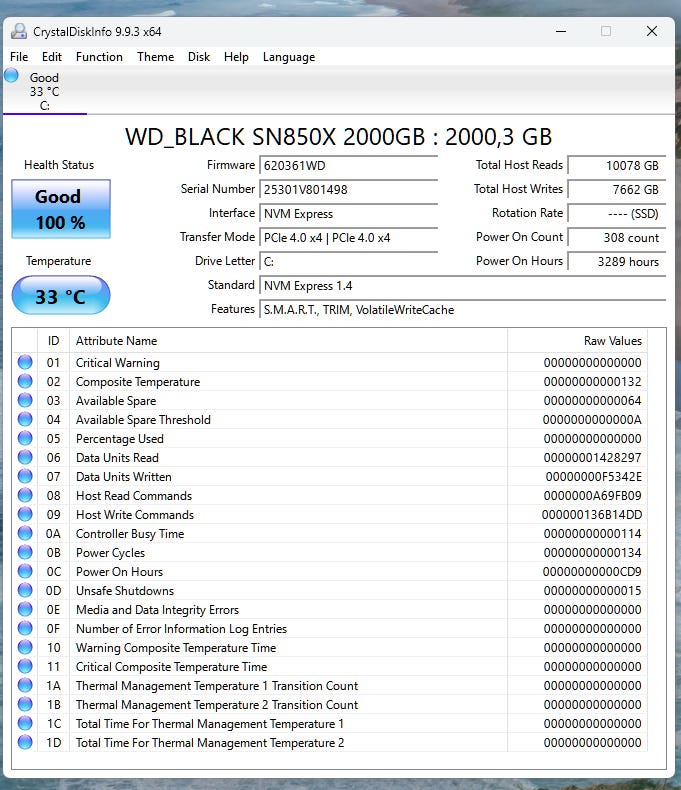The image size is (681, 790).
Task: Select the C: drive tab with Good status
Action: [44, 91]
